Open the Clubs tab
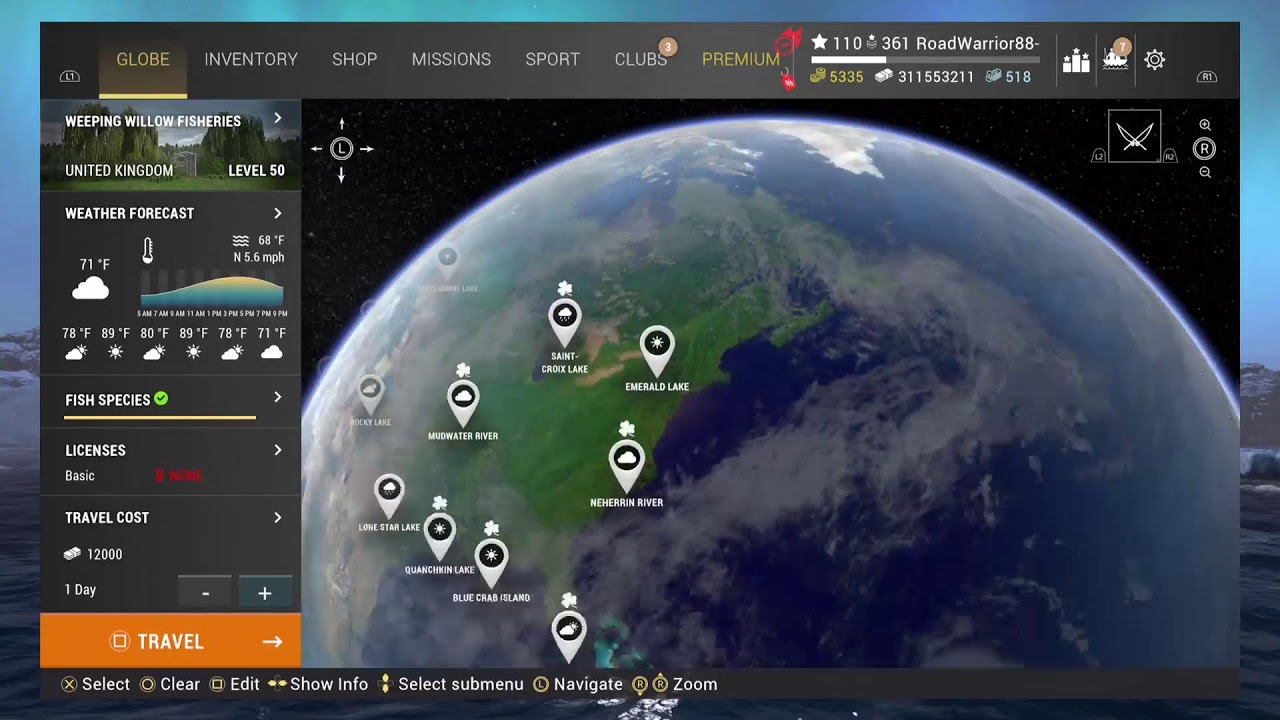The image size is (1280, 720). pos(641,60)
